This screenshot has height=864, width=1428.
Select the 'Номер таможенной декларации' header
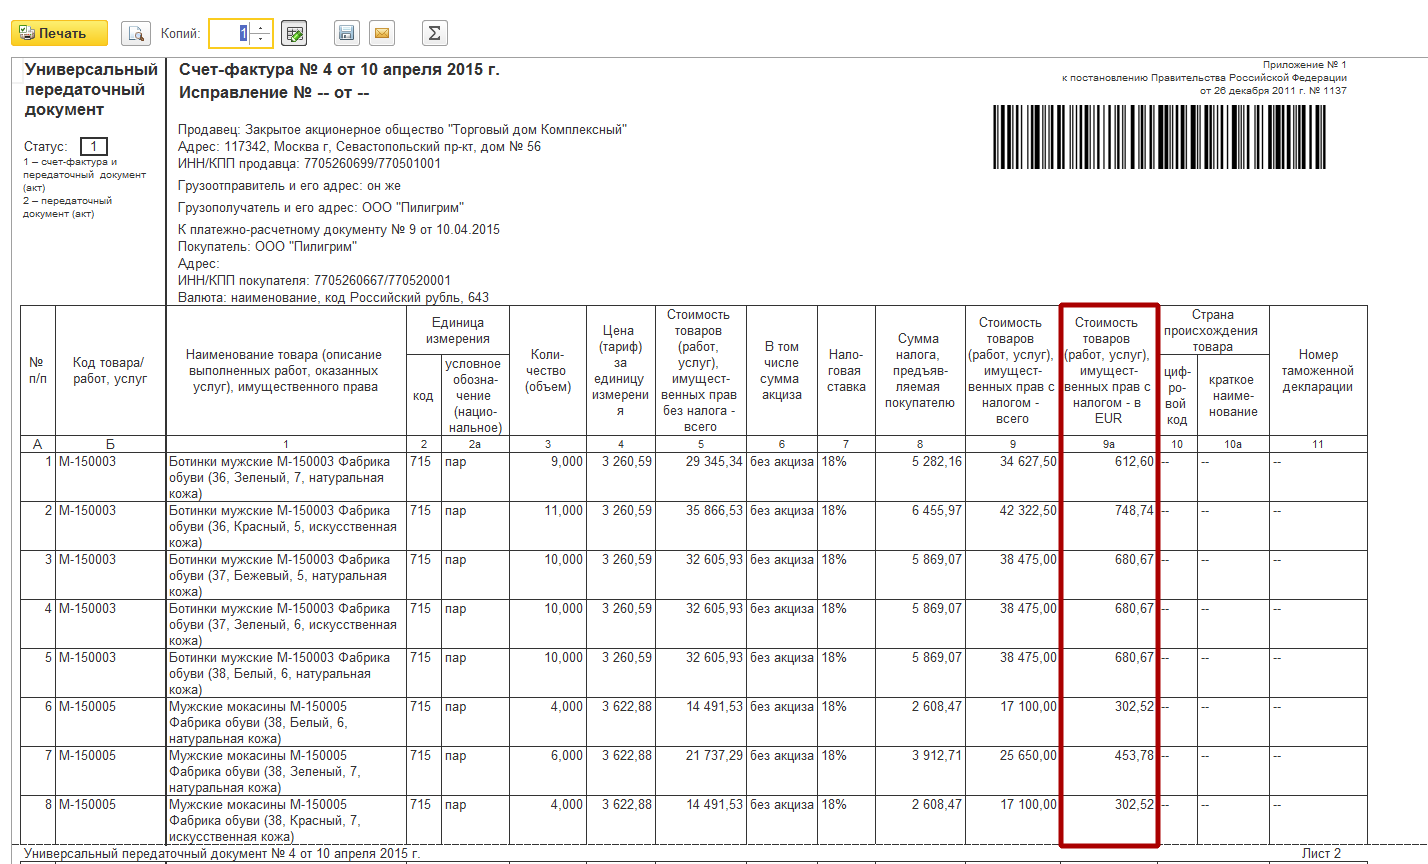1318,371
